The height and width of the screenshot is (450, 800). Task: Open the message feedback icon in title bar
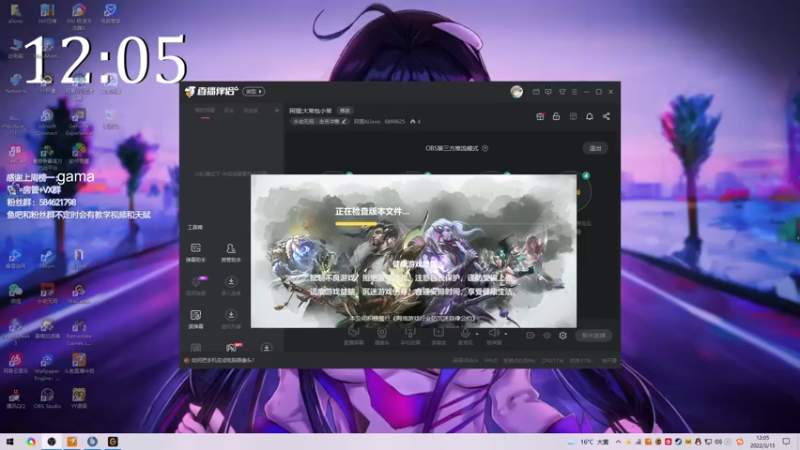pyautogui.click(x=548, y=92)
